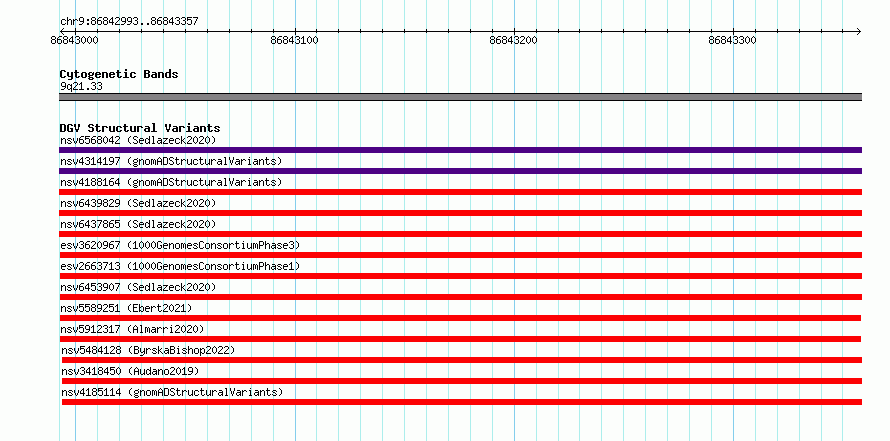Open the DGV Structural Variants track title
This screenshot has height=441, width=890.
point(140,128)
